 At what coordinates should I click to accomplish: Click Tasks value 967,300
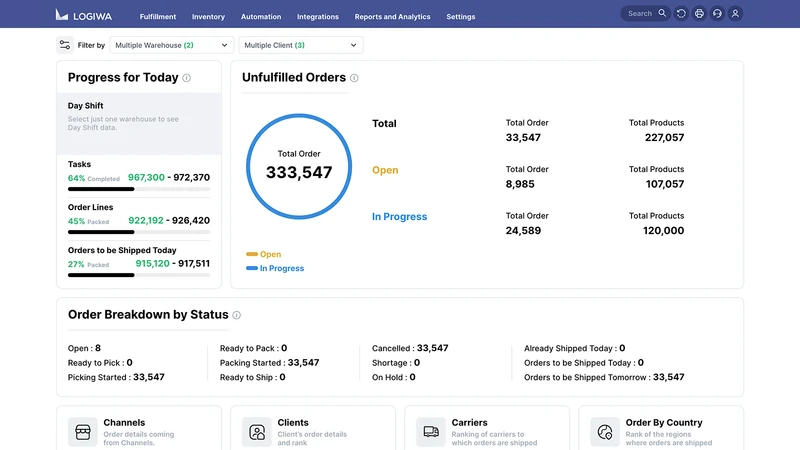(x=146, y=178)
